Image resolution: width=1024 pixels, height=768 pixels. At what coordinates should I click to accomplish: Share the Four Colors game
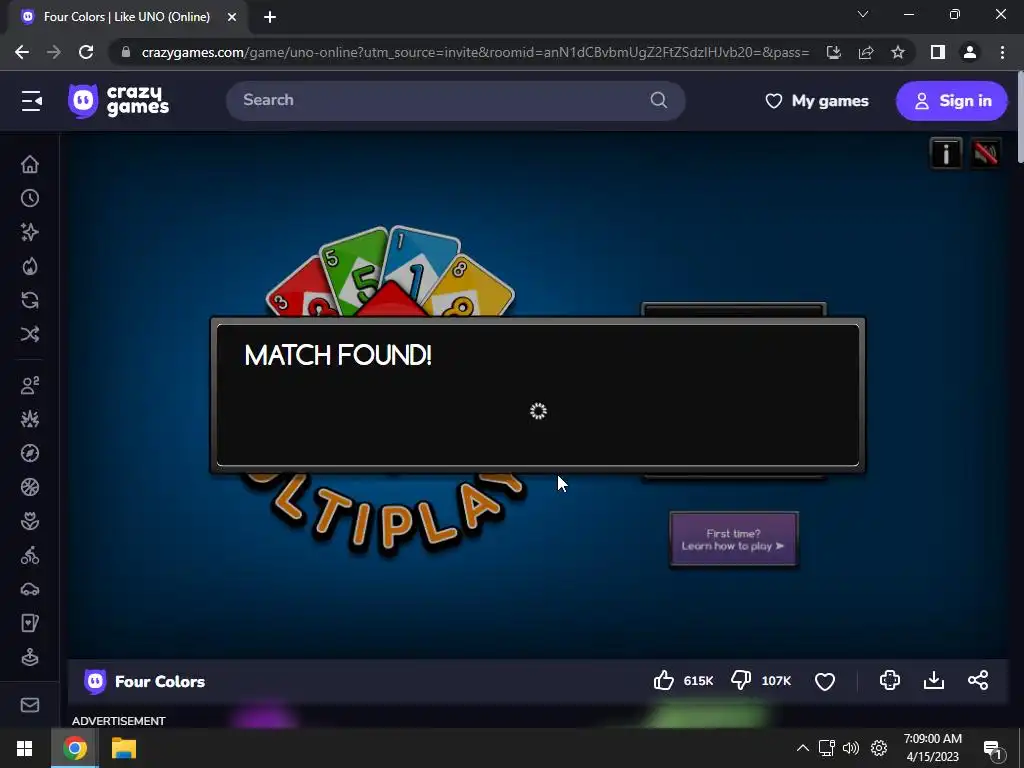point(978,680)
